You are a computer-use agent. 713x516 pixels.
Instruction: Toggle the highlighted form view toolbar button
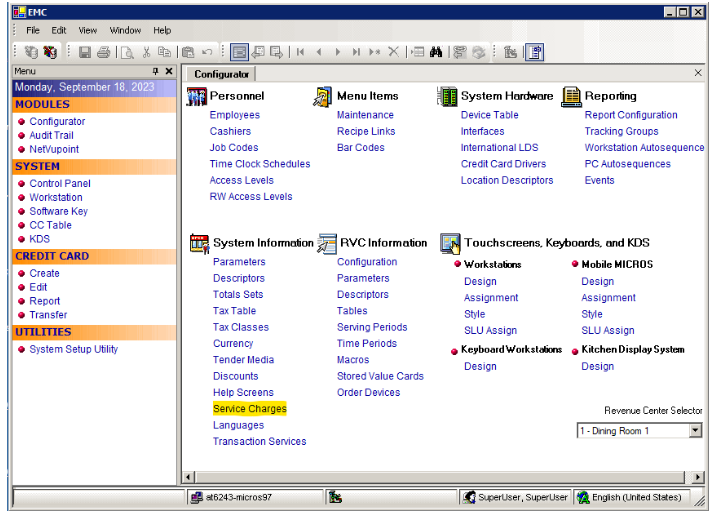(x=239, y=52)
